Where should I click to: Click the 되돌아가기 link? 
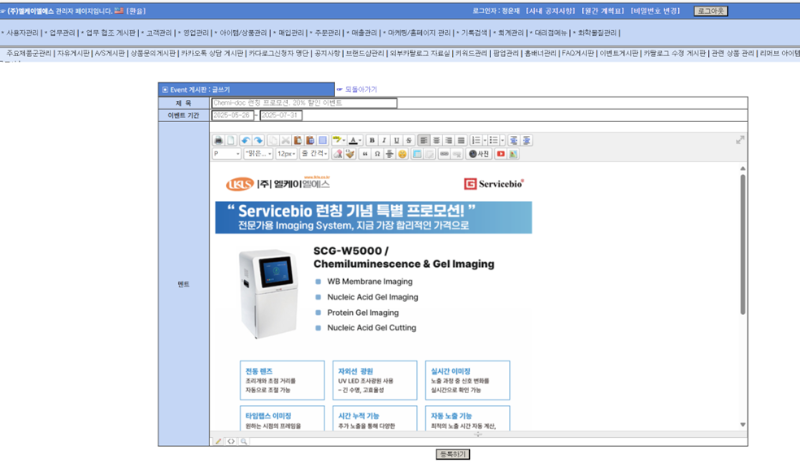[x=361, y=89]
